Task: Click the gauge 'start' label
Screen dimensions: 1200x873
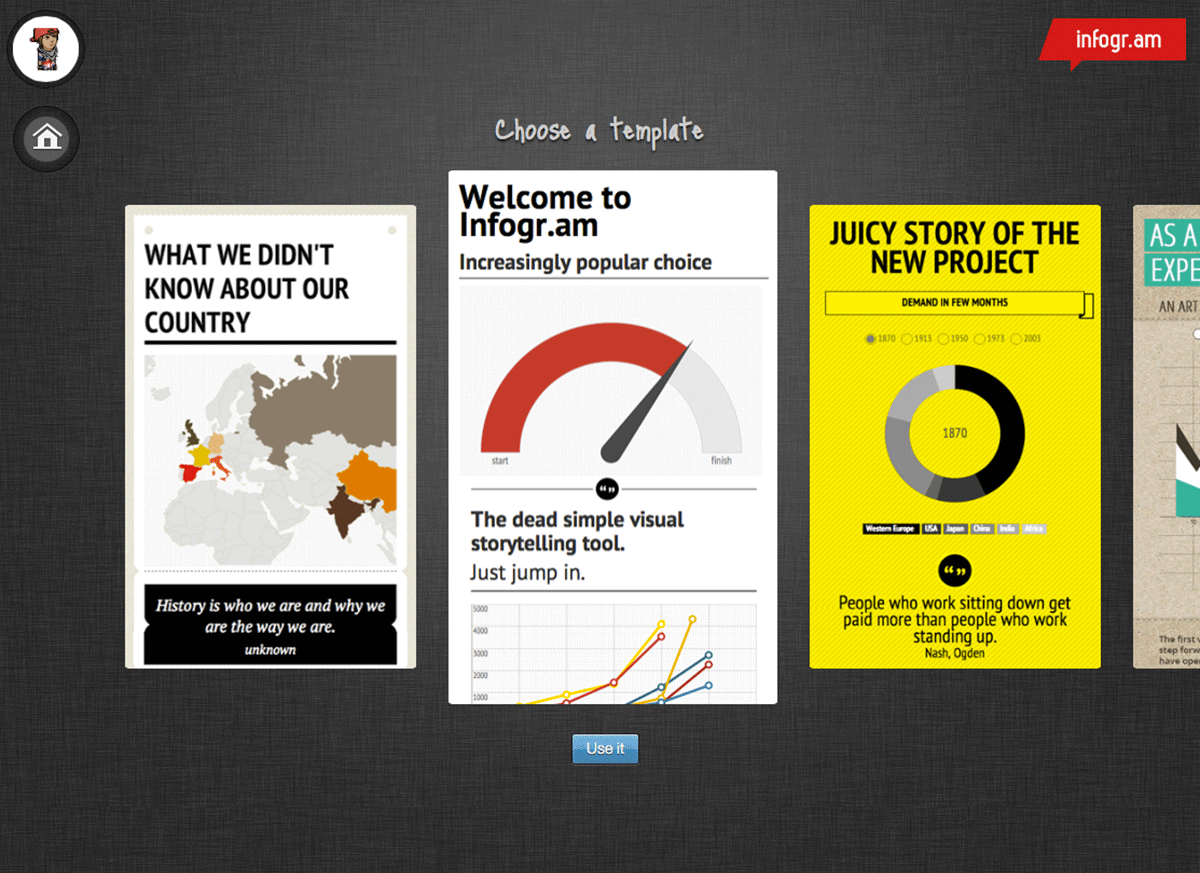Action: tap(500, 461)
